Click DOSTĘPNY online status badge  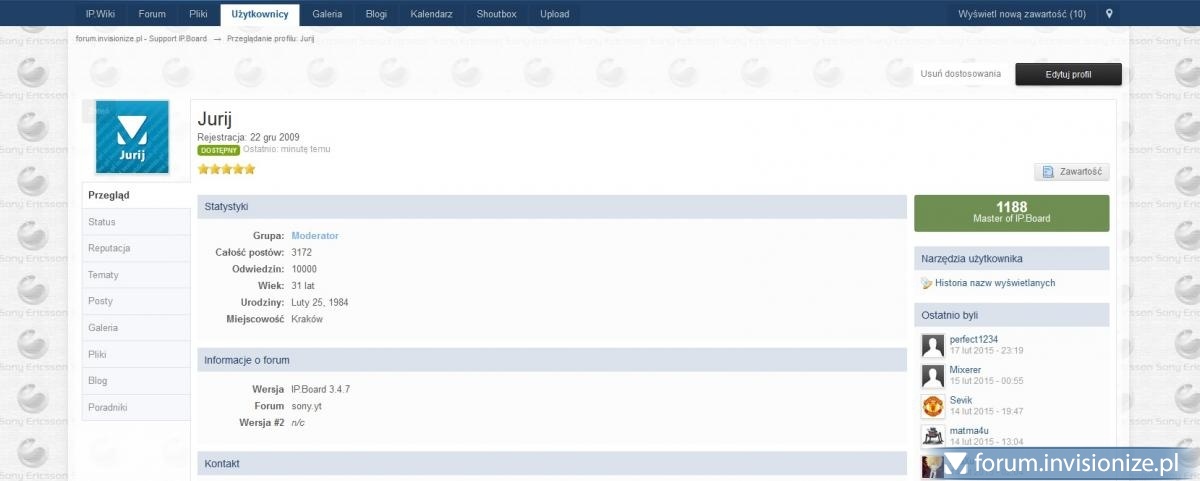click(x=218, y=150)
